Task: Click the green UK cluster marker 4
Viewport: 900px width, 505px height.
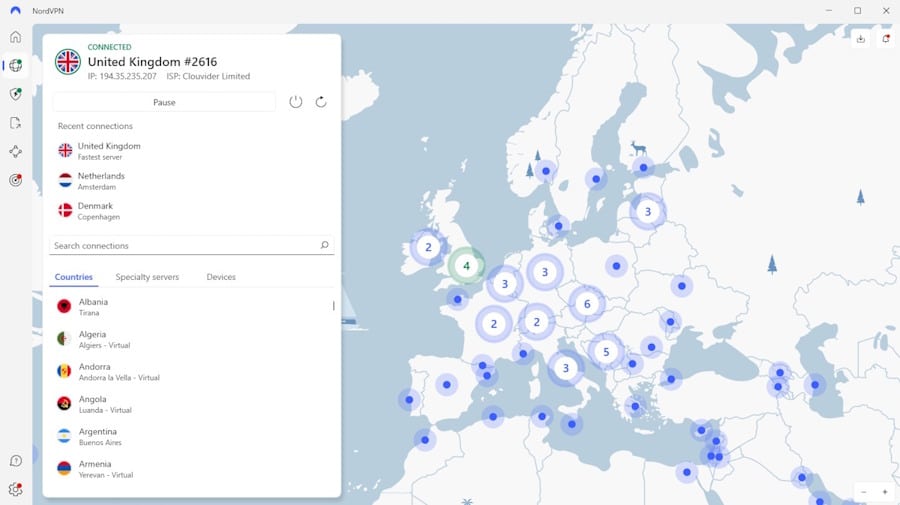Action: (x=466, y=266)
